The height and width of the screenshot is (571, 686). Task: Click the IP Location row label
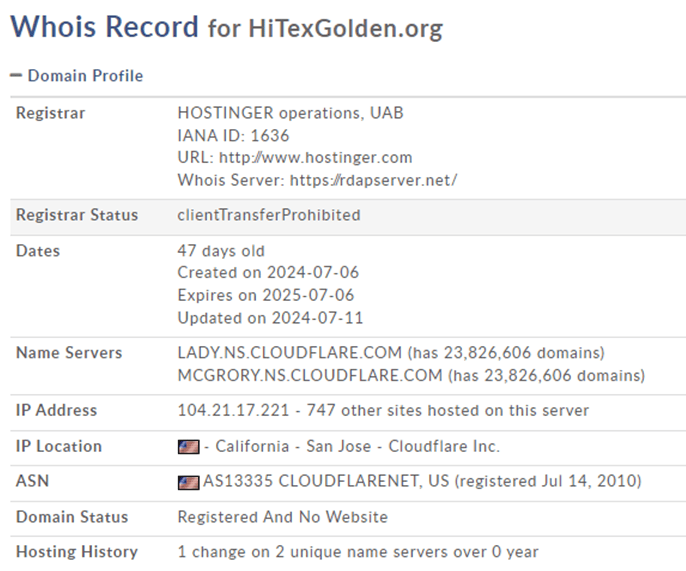(x=59, y=446)
